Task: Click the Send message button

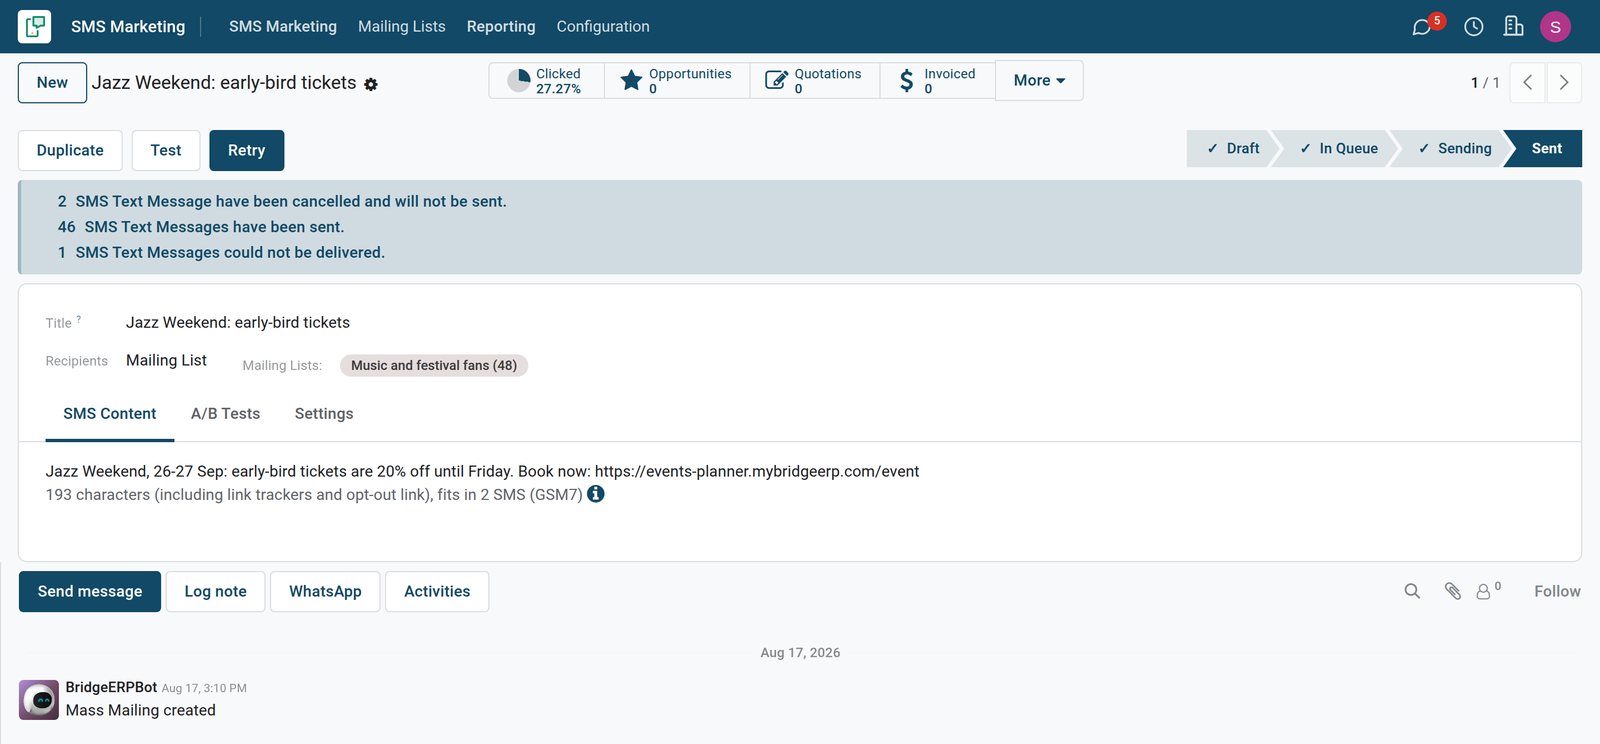Action: pos(90,592)
